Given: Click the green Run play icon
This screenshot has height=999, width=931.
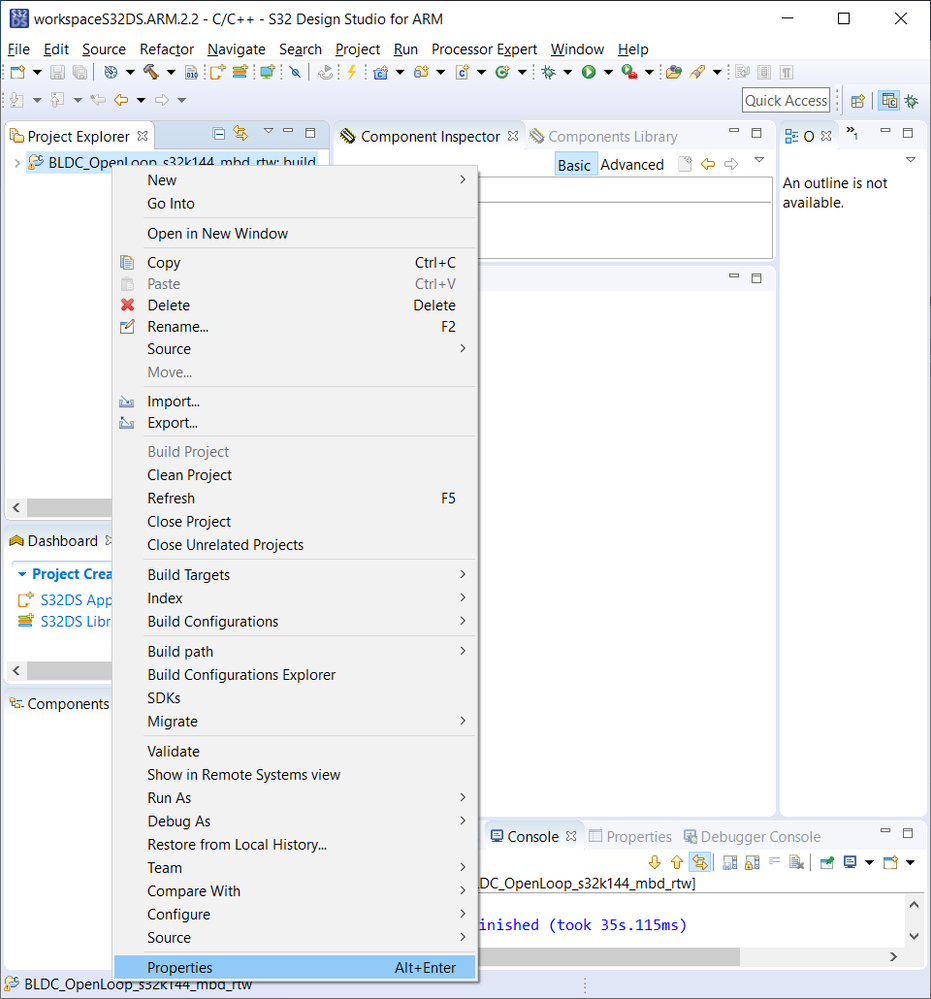Looking at the screenshot, I should (x=589, y=72).
